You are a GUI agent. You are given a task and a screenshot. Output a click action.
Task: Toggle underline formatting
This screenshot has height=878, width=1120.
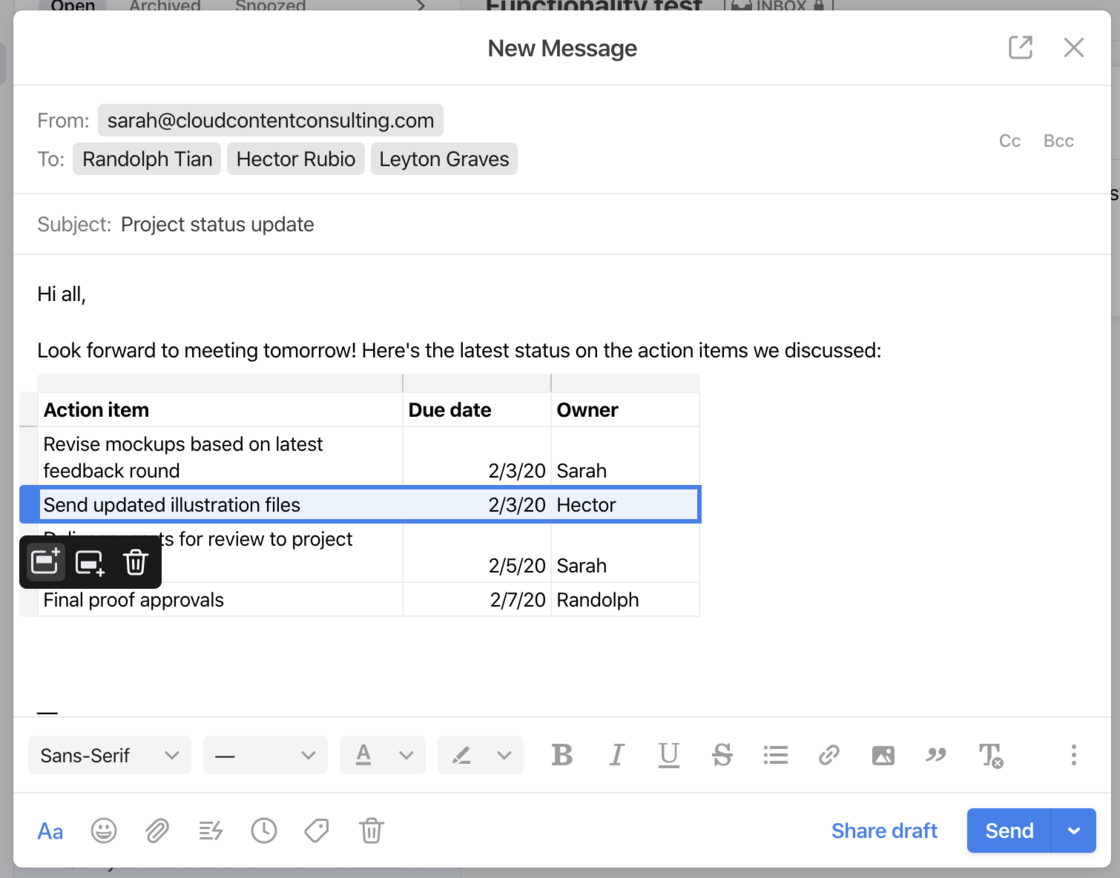[x=668, y=755]
